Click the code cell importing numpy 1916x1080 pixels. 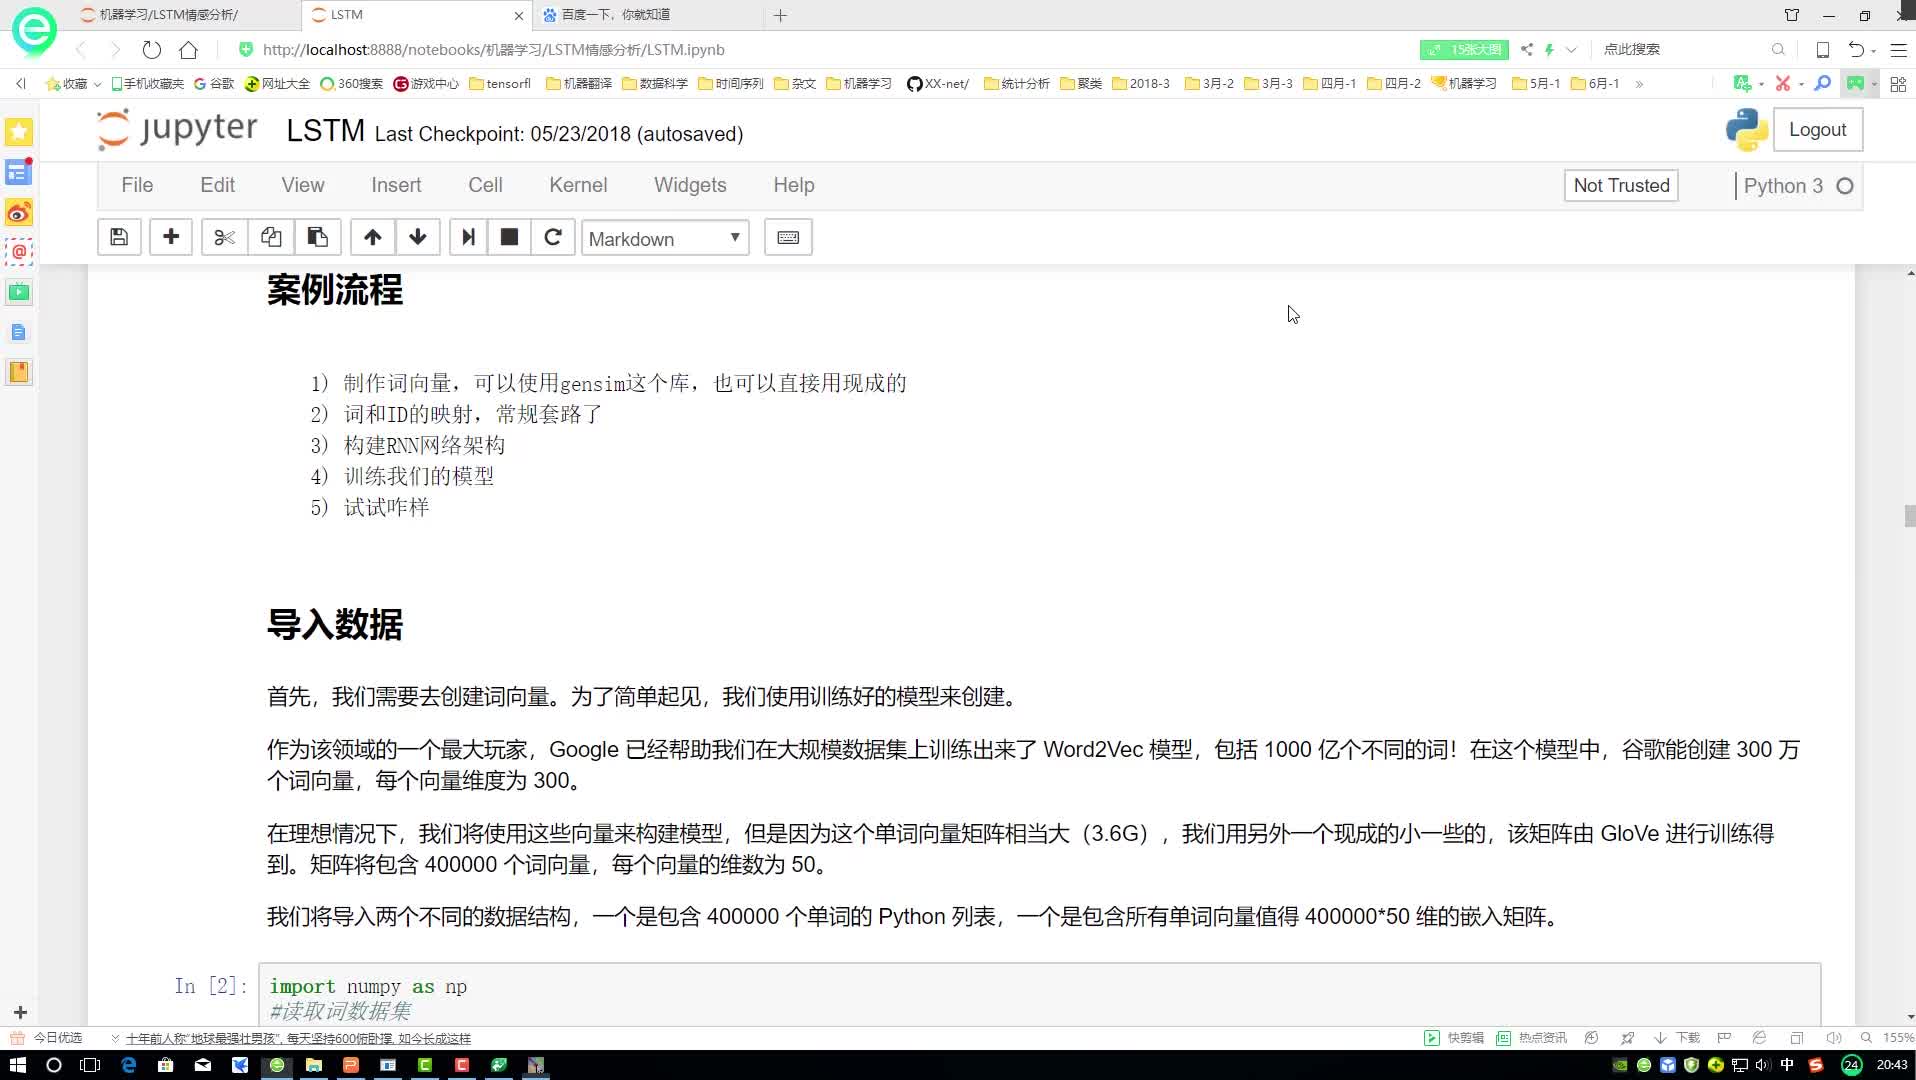coord(1040,995)
